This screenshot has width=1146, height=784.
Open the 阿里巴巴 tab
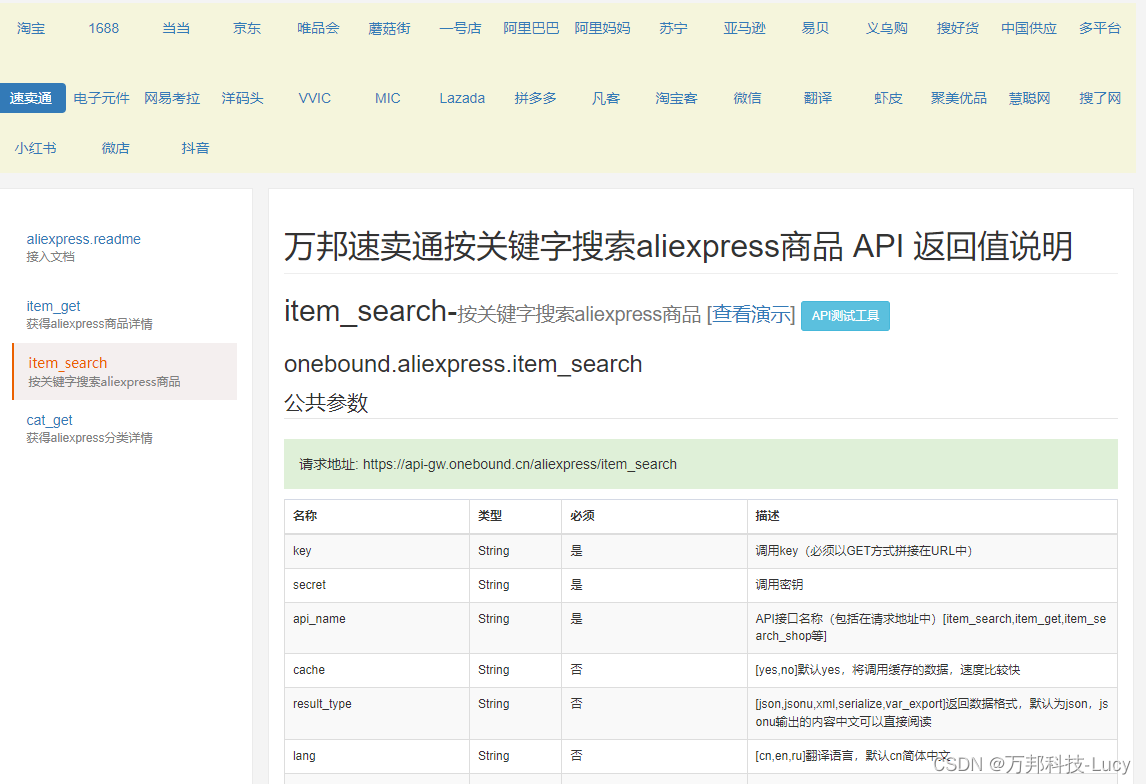531,28
